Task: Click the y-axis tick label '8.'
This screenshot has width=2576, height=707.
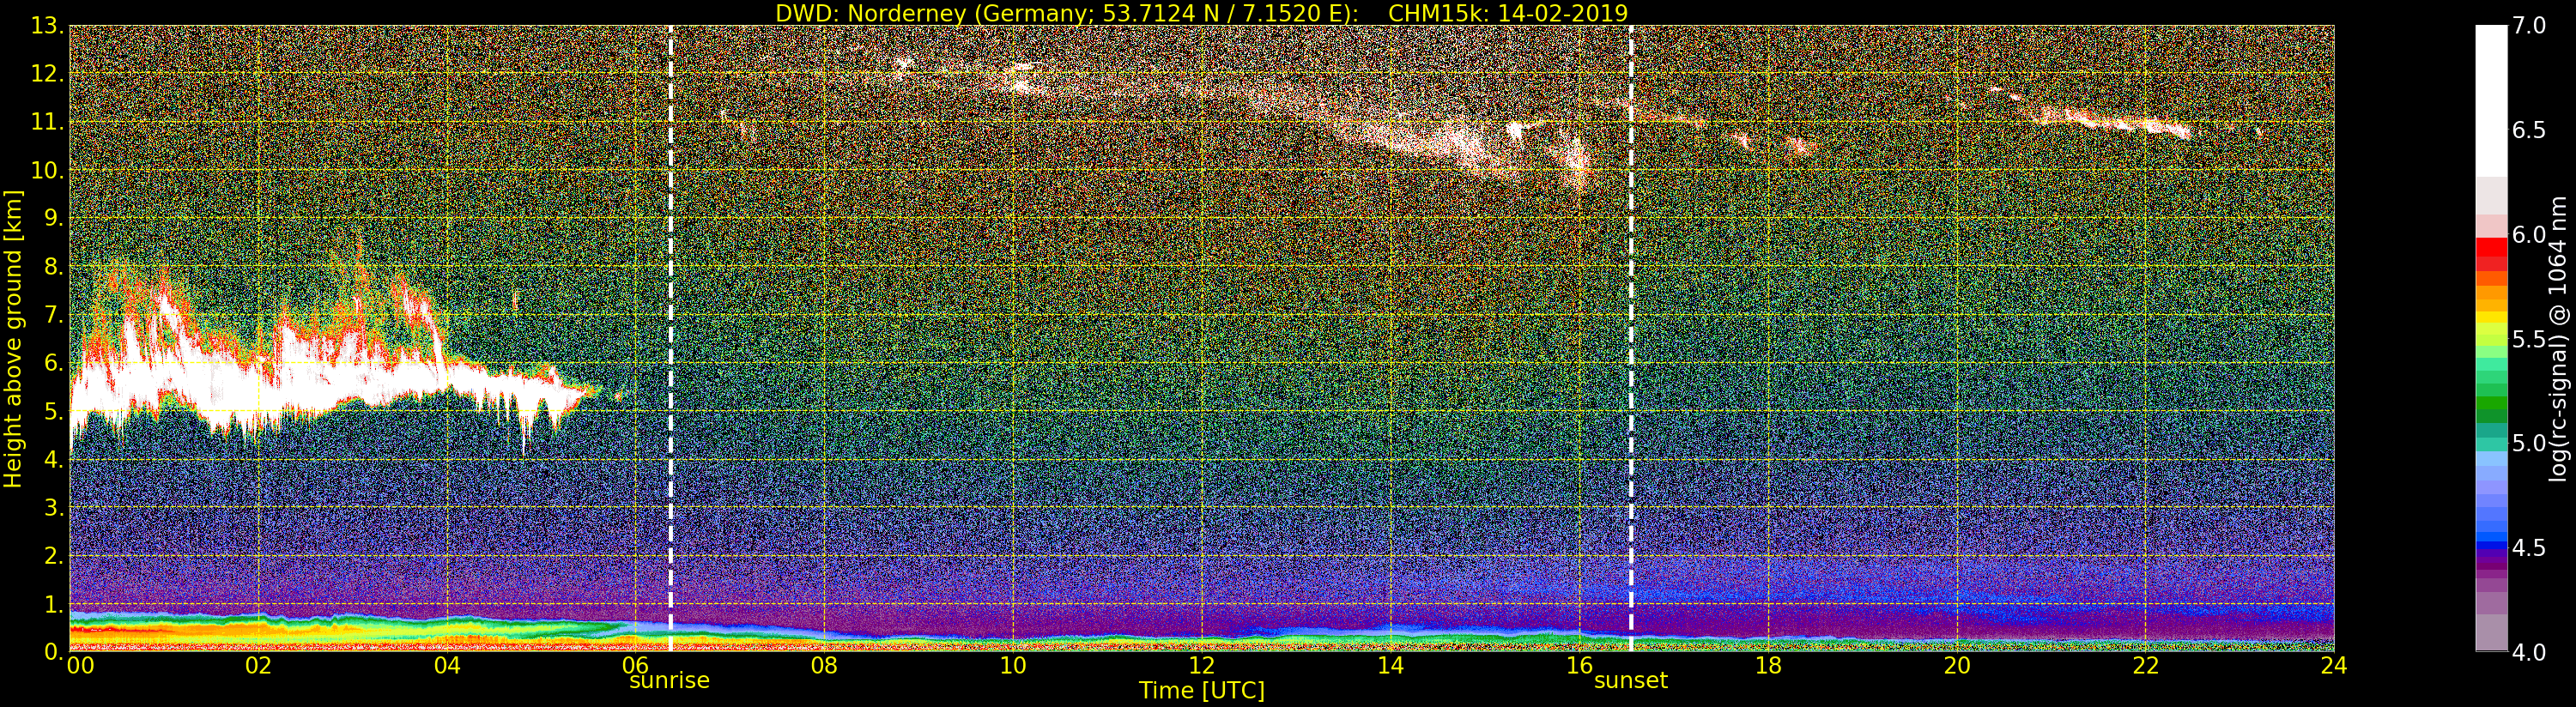Action: click(x=54, y=267)
